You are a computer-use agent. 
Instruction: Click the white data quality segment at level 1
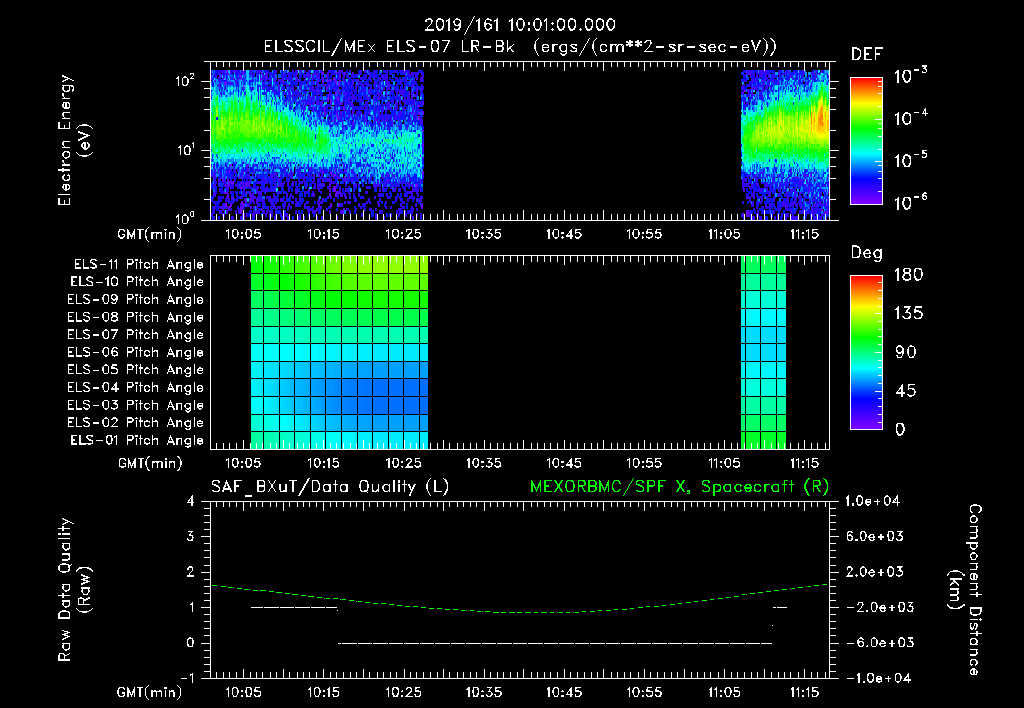[295, 607]
